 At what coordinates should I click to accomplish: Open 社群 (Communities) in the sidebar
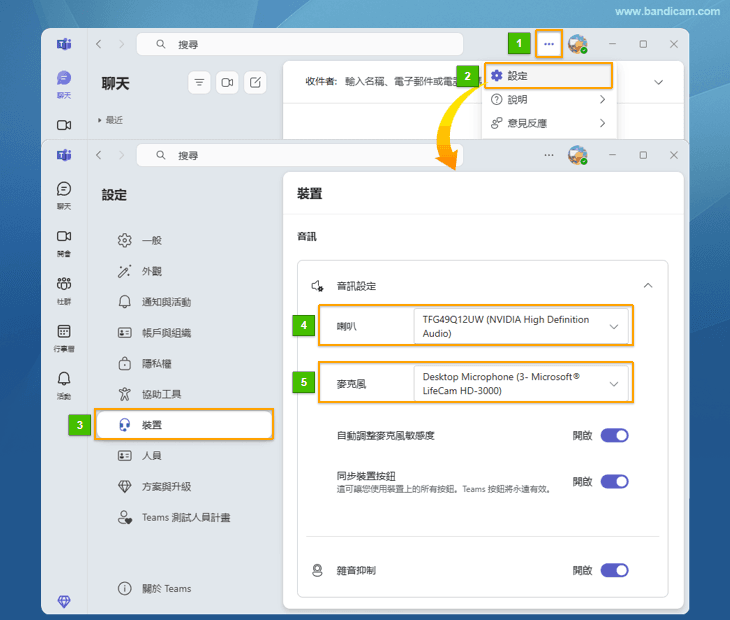[64, 291]
